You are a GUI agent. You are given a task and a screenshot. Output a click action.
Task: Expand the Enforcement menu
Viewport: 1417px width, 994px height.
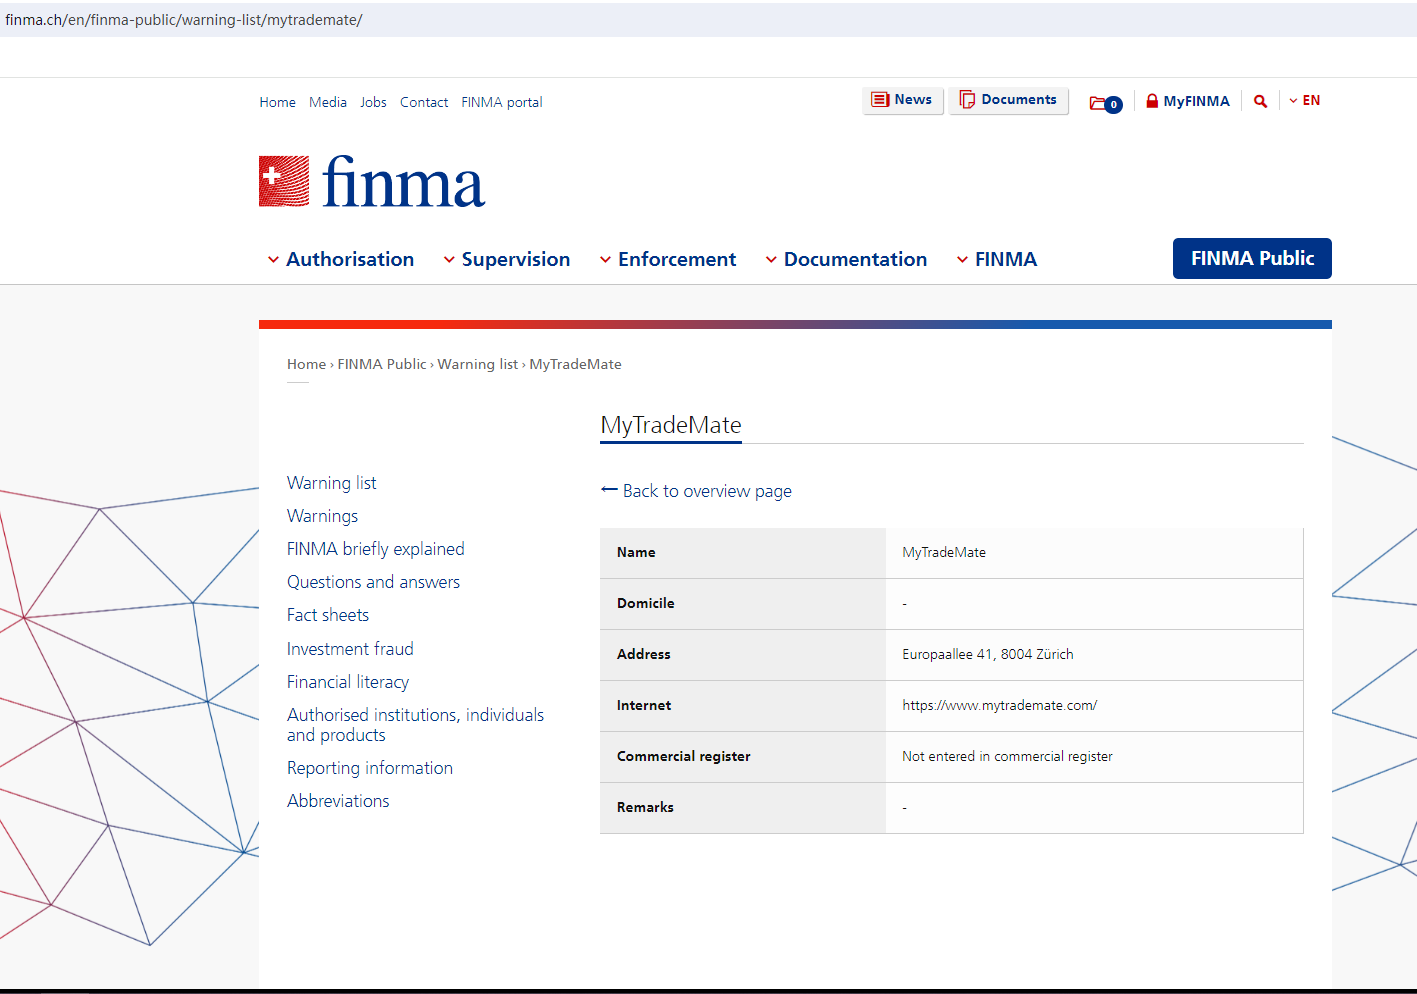click(667, 259)
